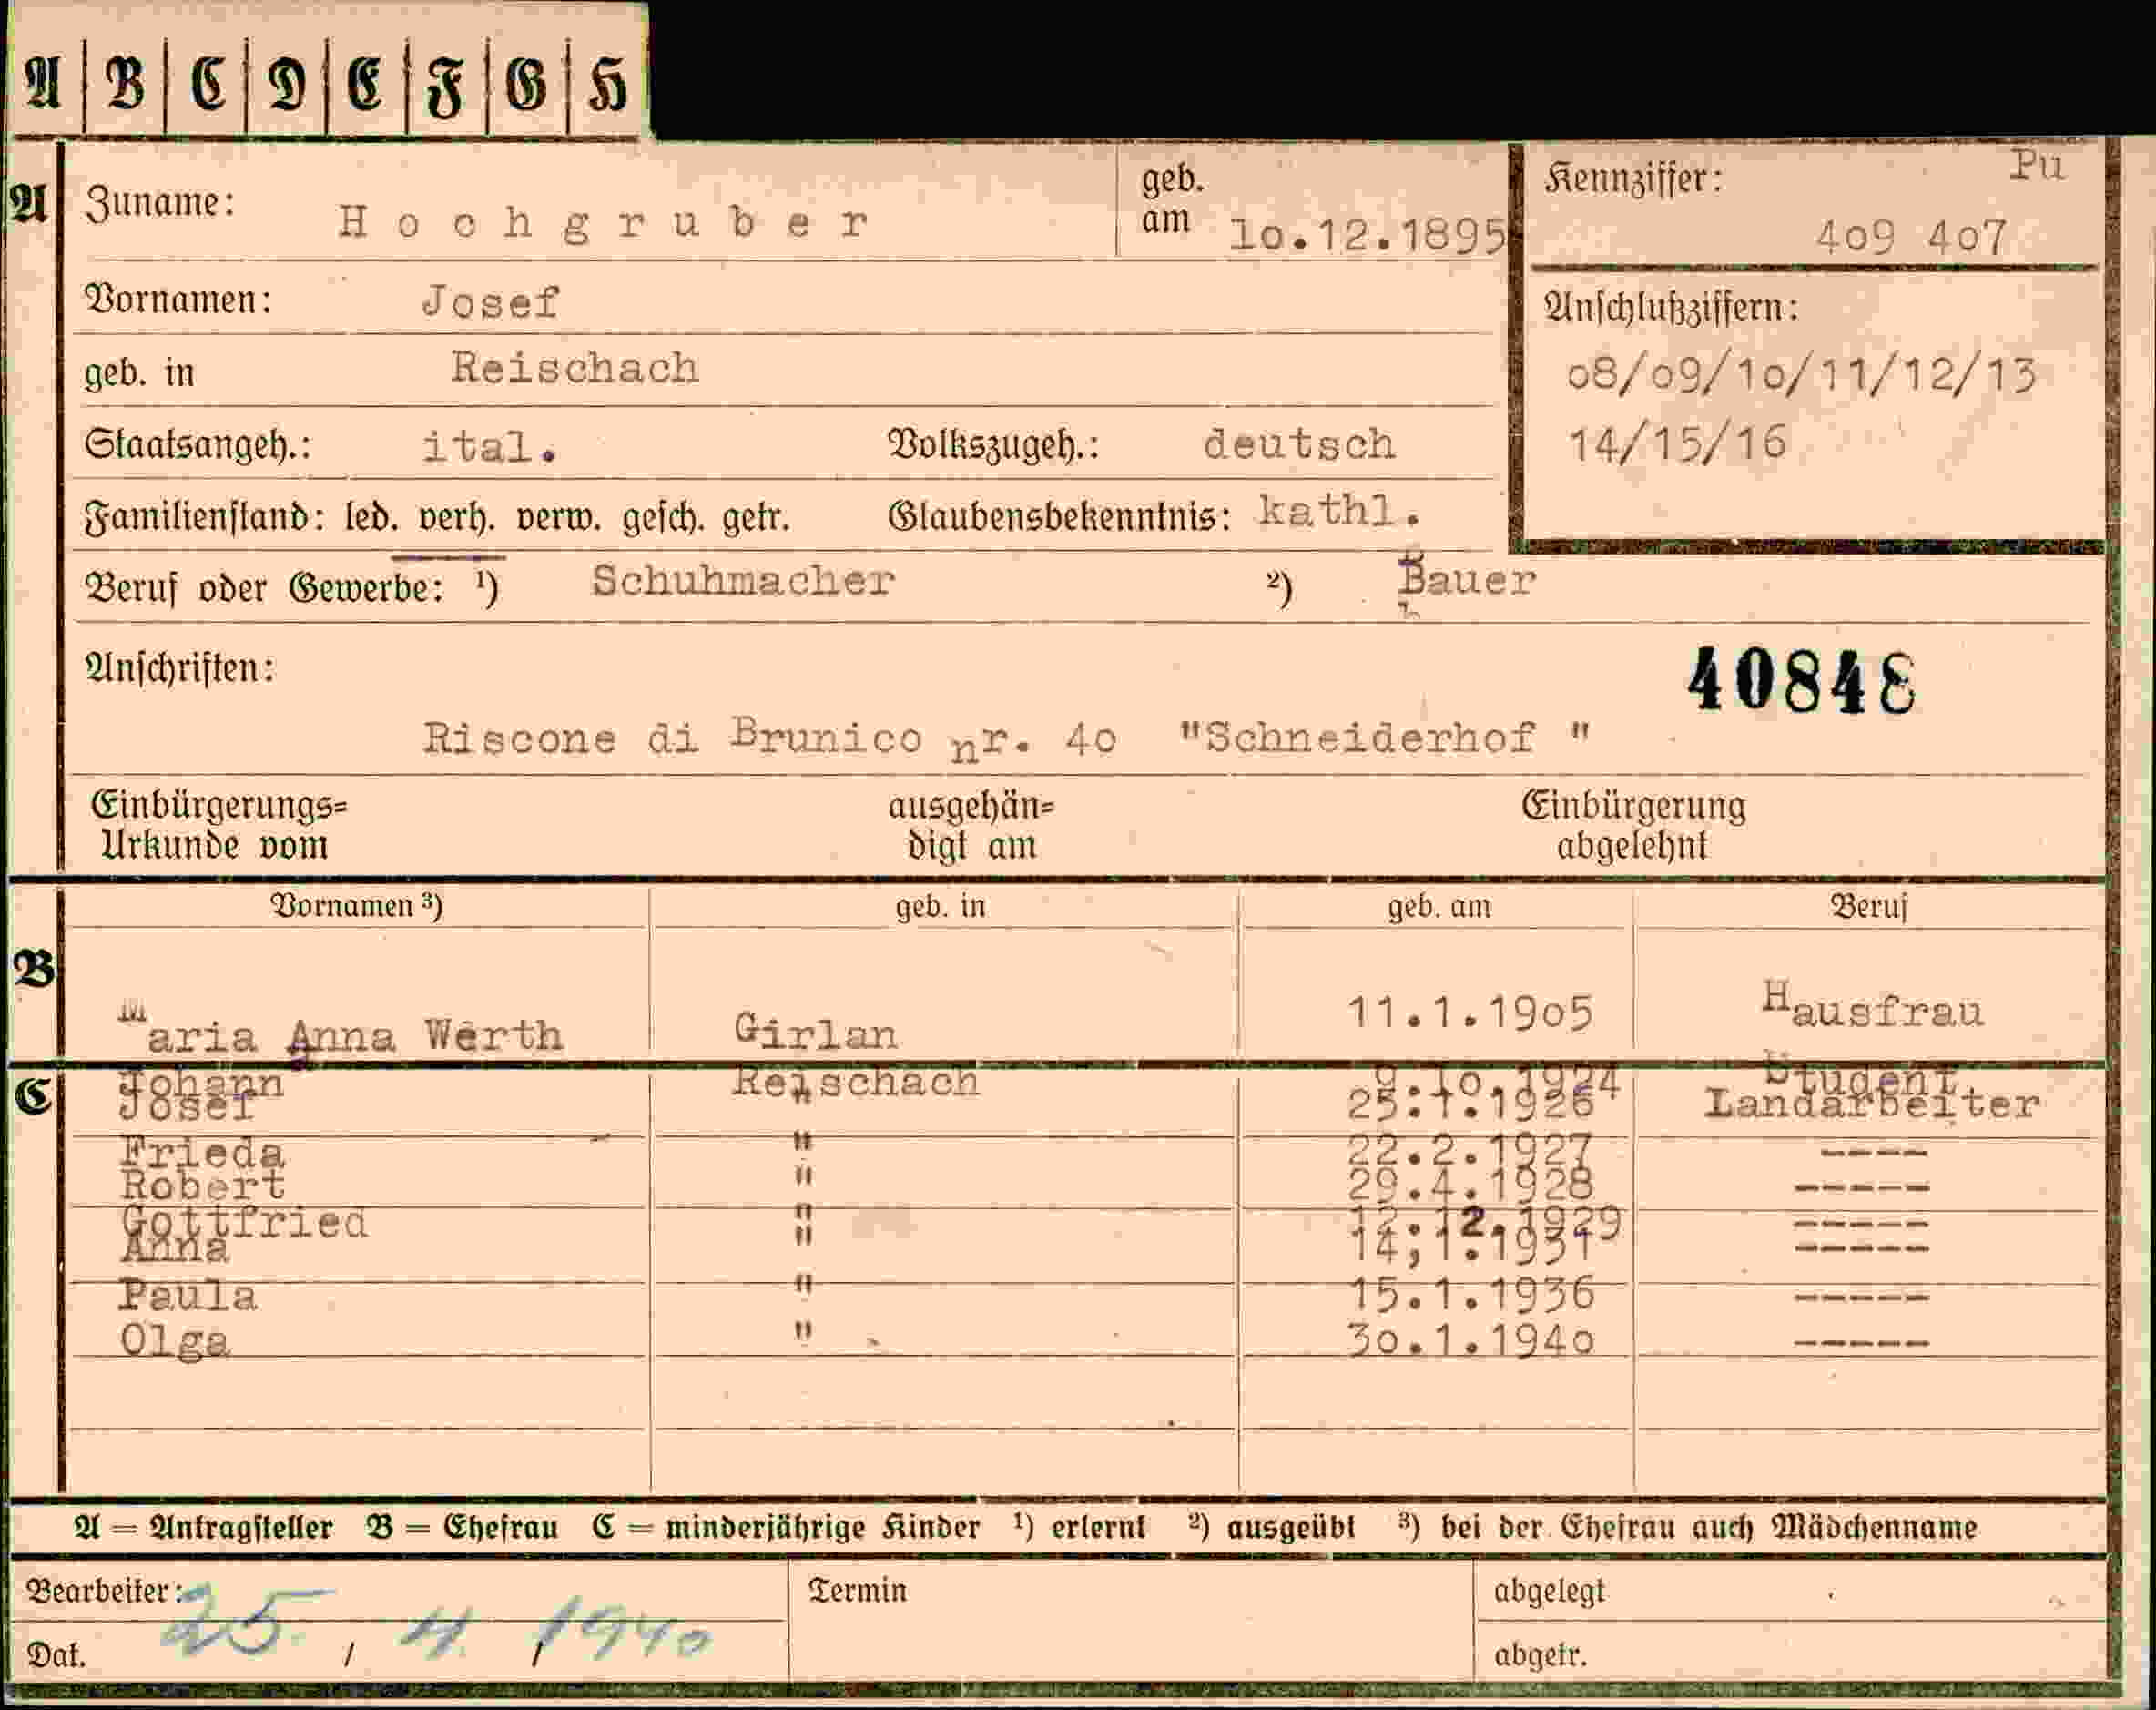Click the index tab letter C

(208, 84)
